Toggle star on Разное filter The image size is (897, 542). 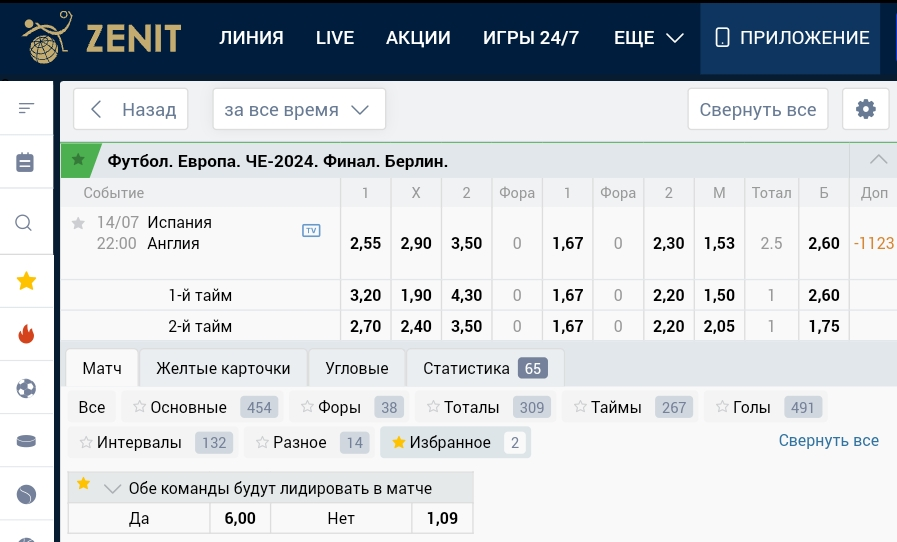click(x=262, y=442)
